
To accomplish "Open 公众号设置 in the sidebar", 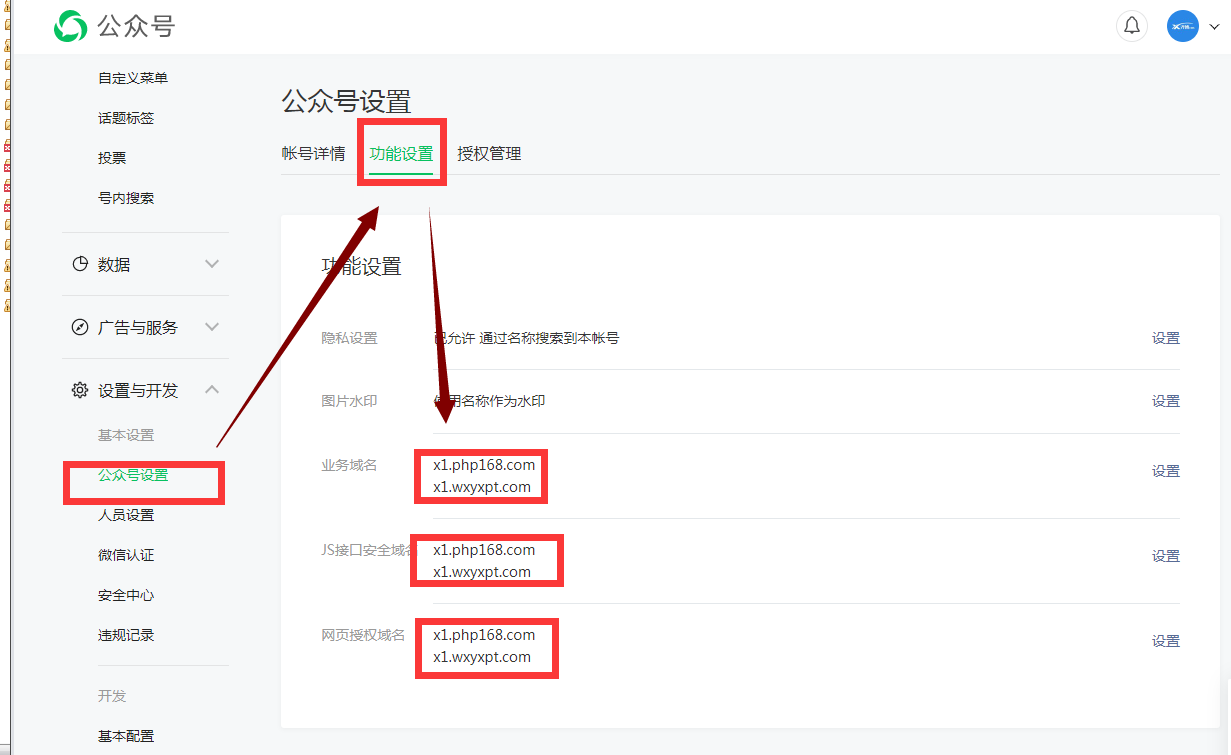I will pyautogui.click(x=133, y=475).
